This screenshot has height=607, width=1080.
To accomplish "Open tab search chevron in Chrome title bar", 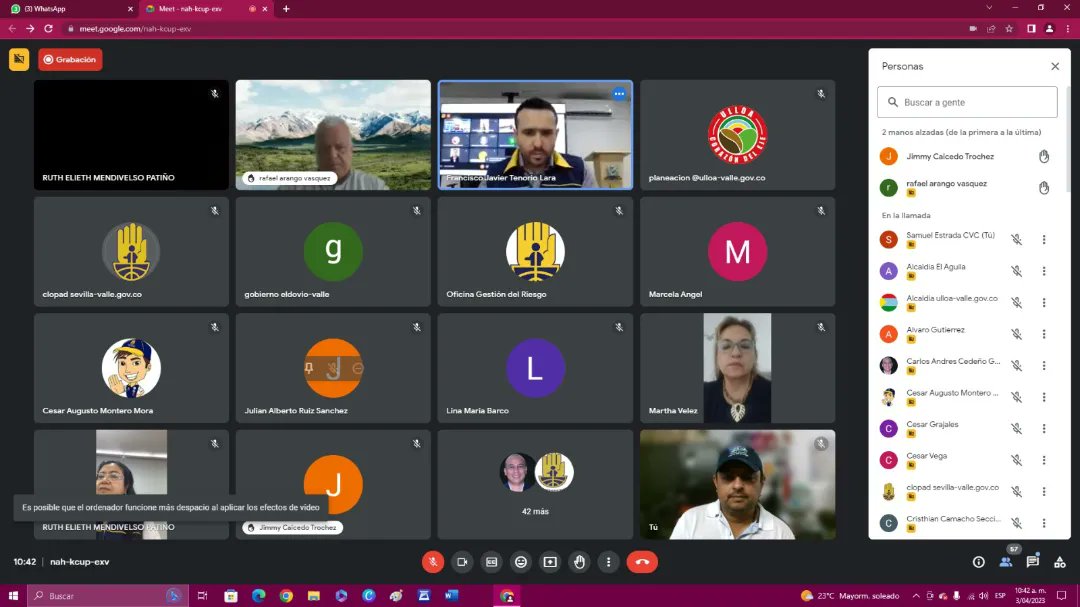I will (989, 8).
